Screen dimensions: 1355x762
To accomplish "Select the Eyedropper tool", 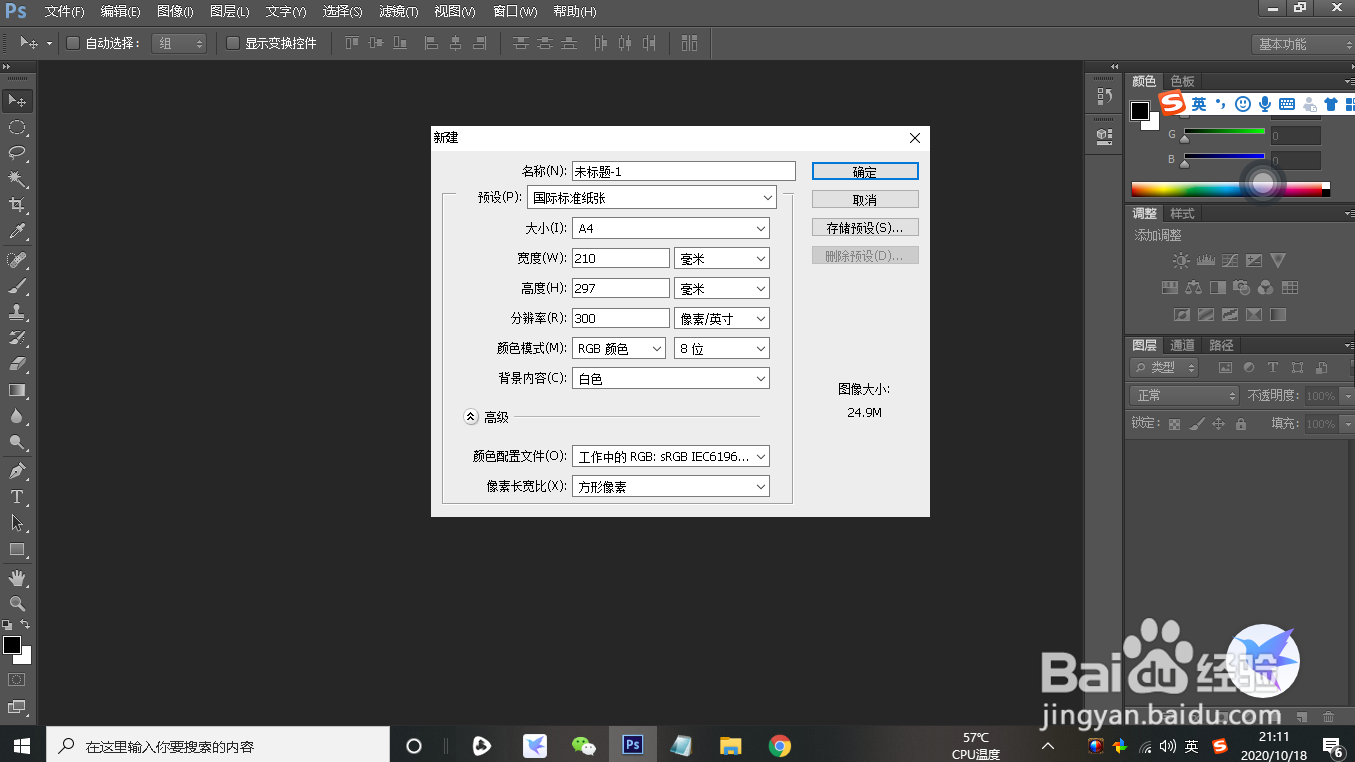I will pos(17,232).
